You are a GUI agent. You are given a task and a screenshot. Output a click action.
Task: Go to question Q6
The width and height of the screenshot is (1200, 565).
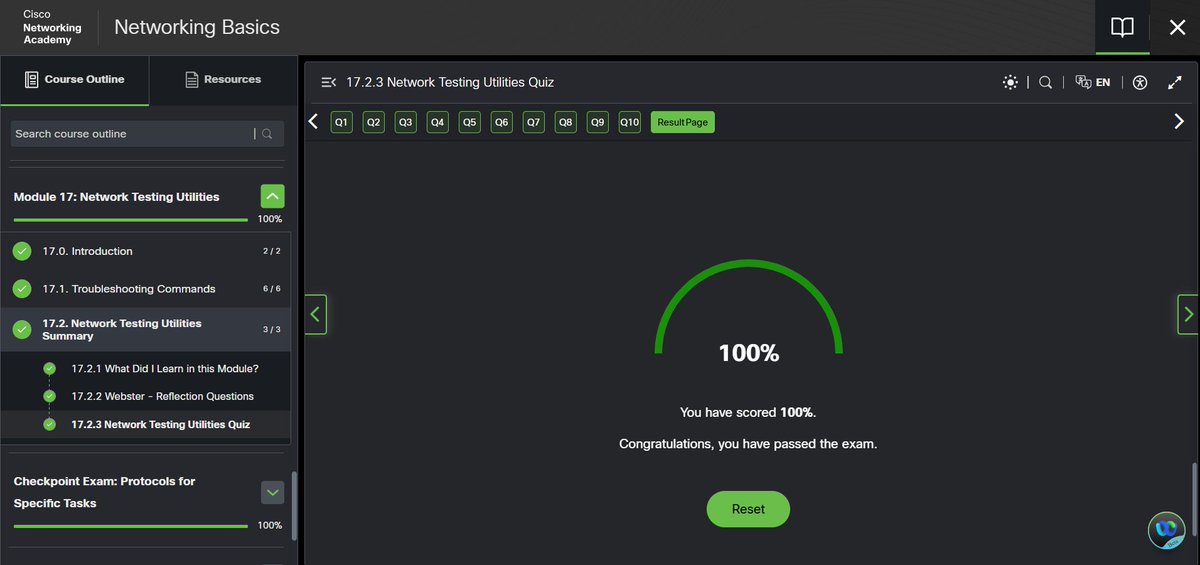click(x=501, y=122)
